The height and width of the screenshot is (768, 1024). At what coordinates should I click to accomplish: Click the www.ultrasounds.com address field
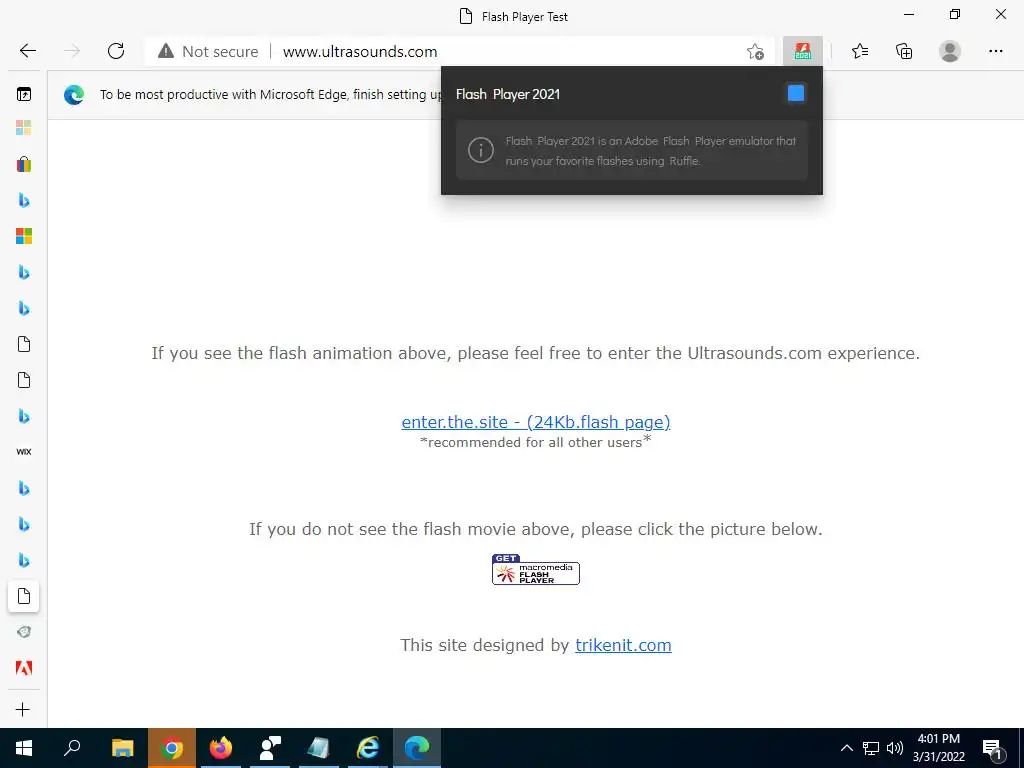360,52
